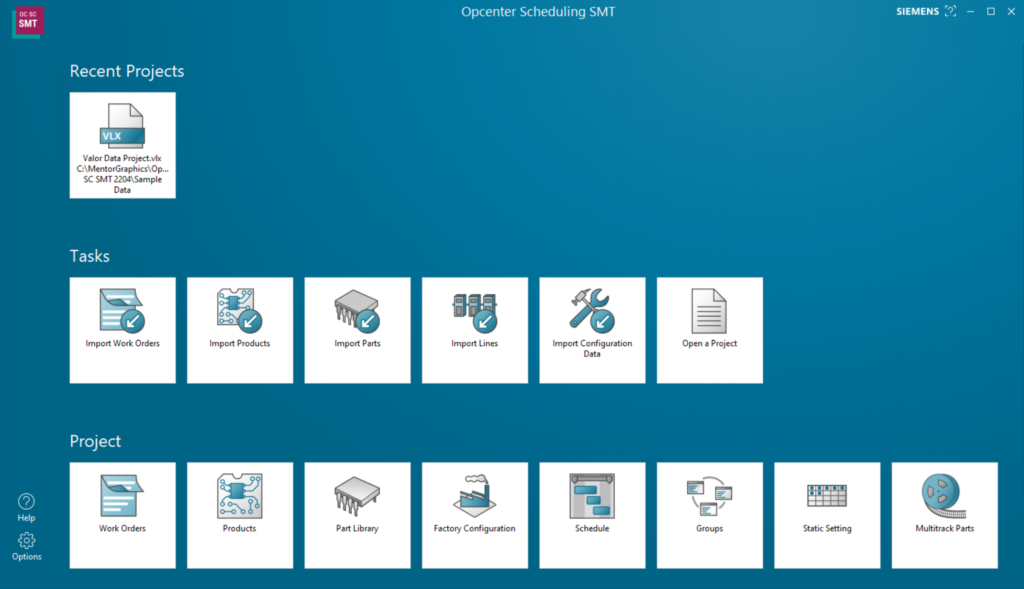This screenshot has width=1024, height=589.
Task: Select the Static Setting tile
Action: tap(827, 515)
